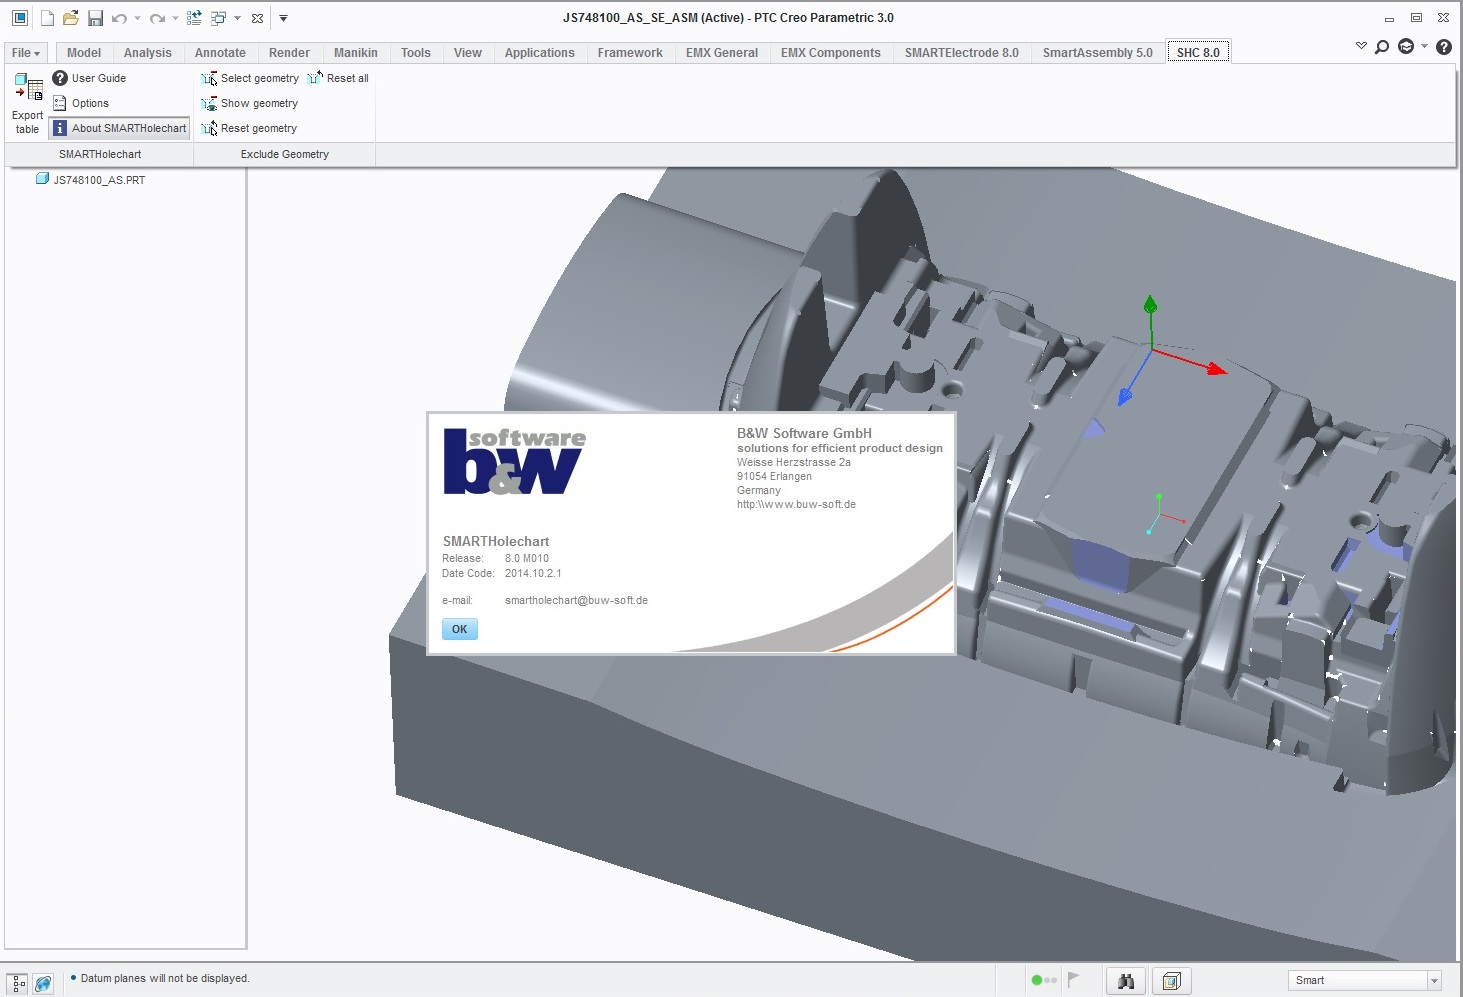Image resolution: width=1463 pixels, height=997 pixels.
Task: Open the User Guide
Action: coord(89,78)
